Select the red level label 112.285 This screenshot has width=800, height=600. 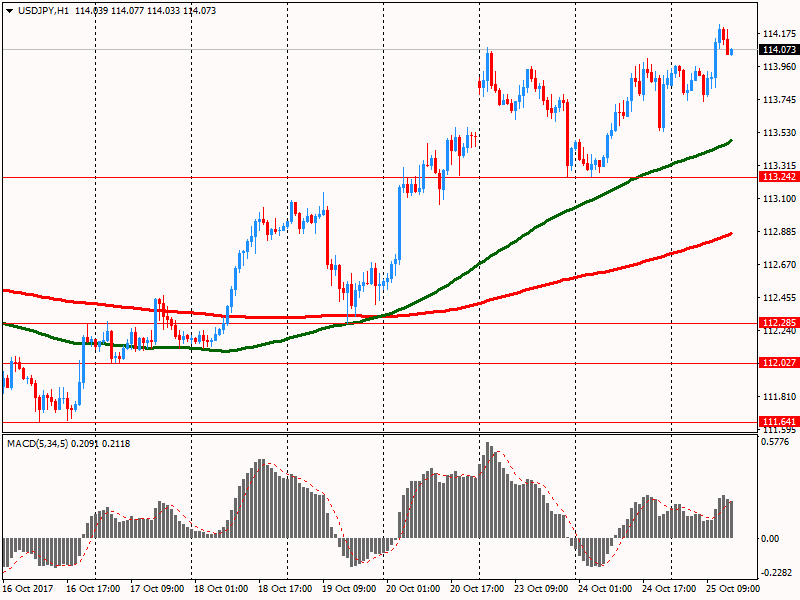pos(779,322)
